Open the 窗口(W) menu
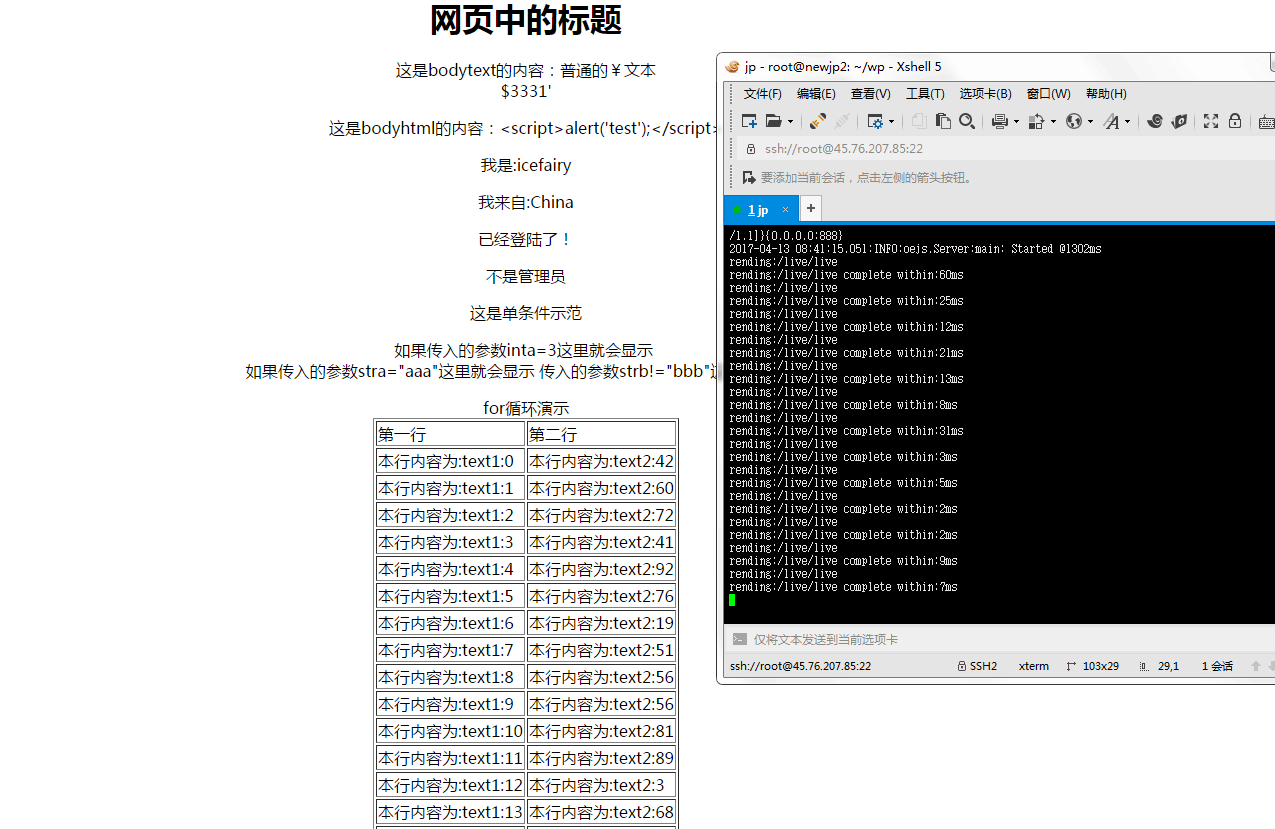This screenshot has height=829, width=1275. 1049,94
